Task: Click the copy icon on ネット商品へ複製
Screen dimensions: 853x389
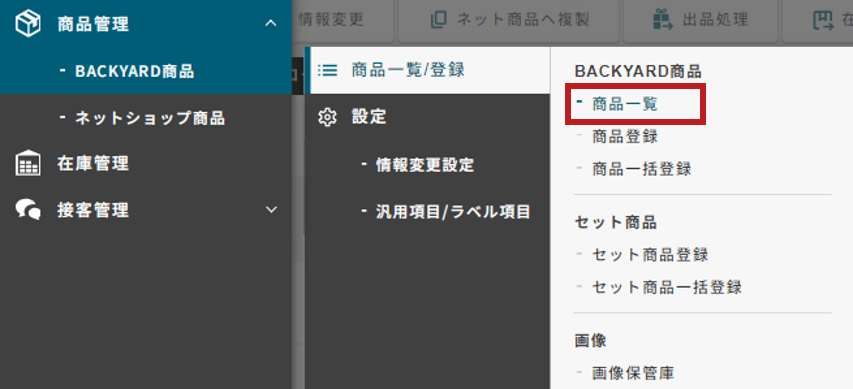Action: click(x=438, y=20)
